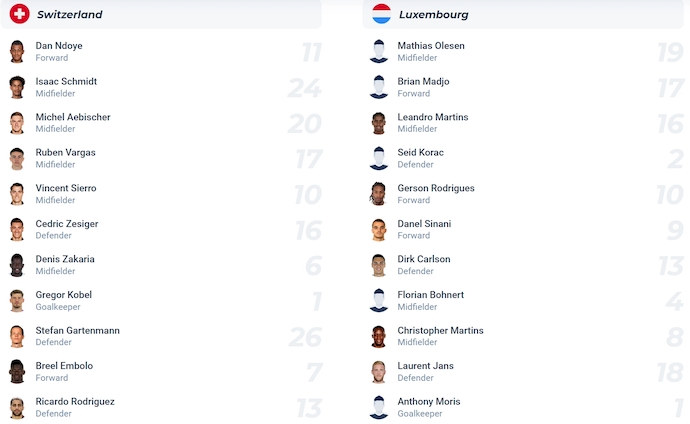Click Gerson Rodrigues' player photo
This screenshot has width=690, height=424.
(x=378, y=194)
